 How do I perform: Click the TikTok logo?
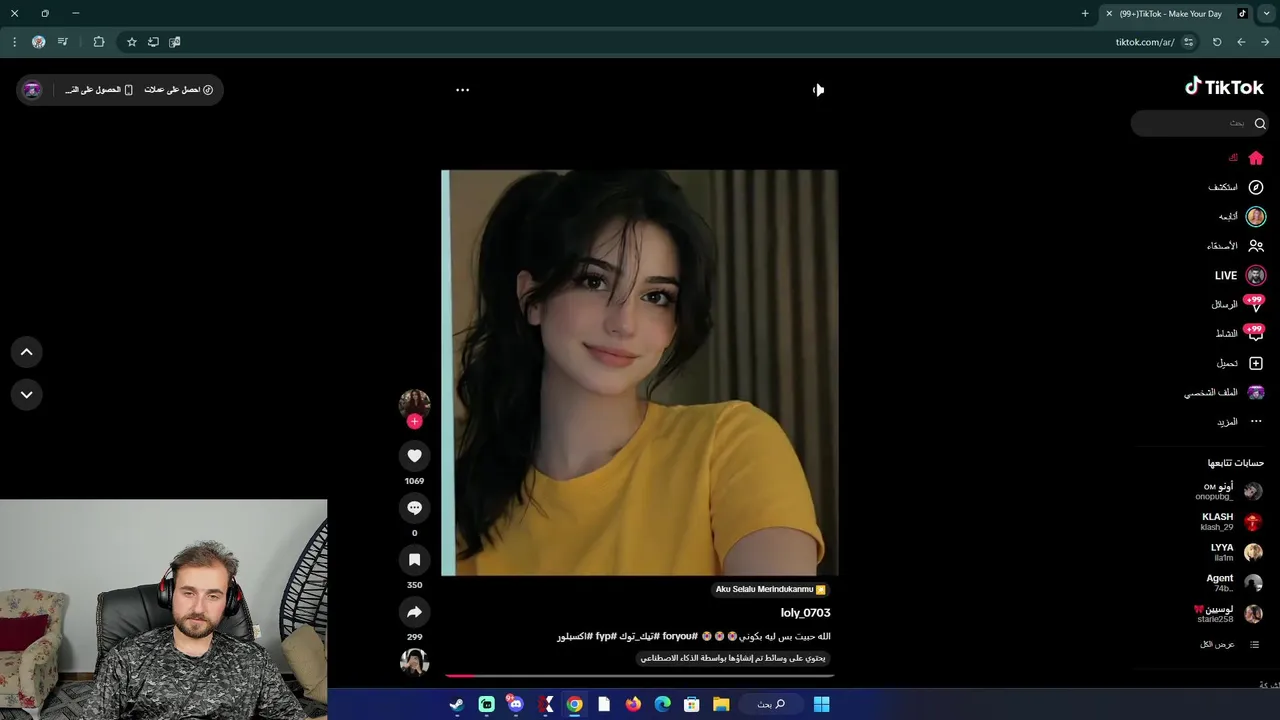(x=1224, y=87)
